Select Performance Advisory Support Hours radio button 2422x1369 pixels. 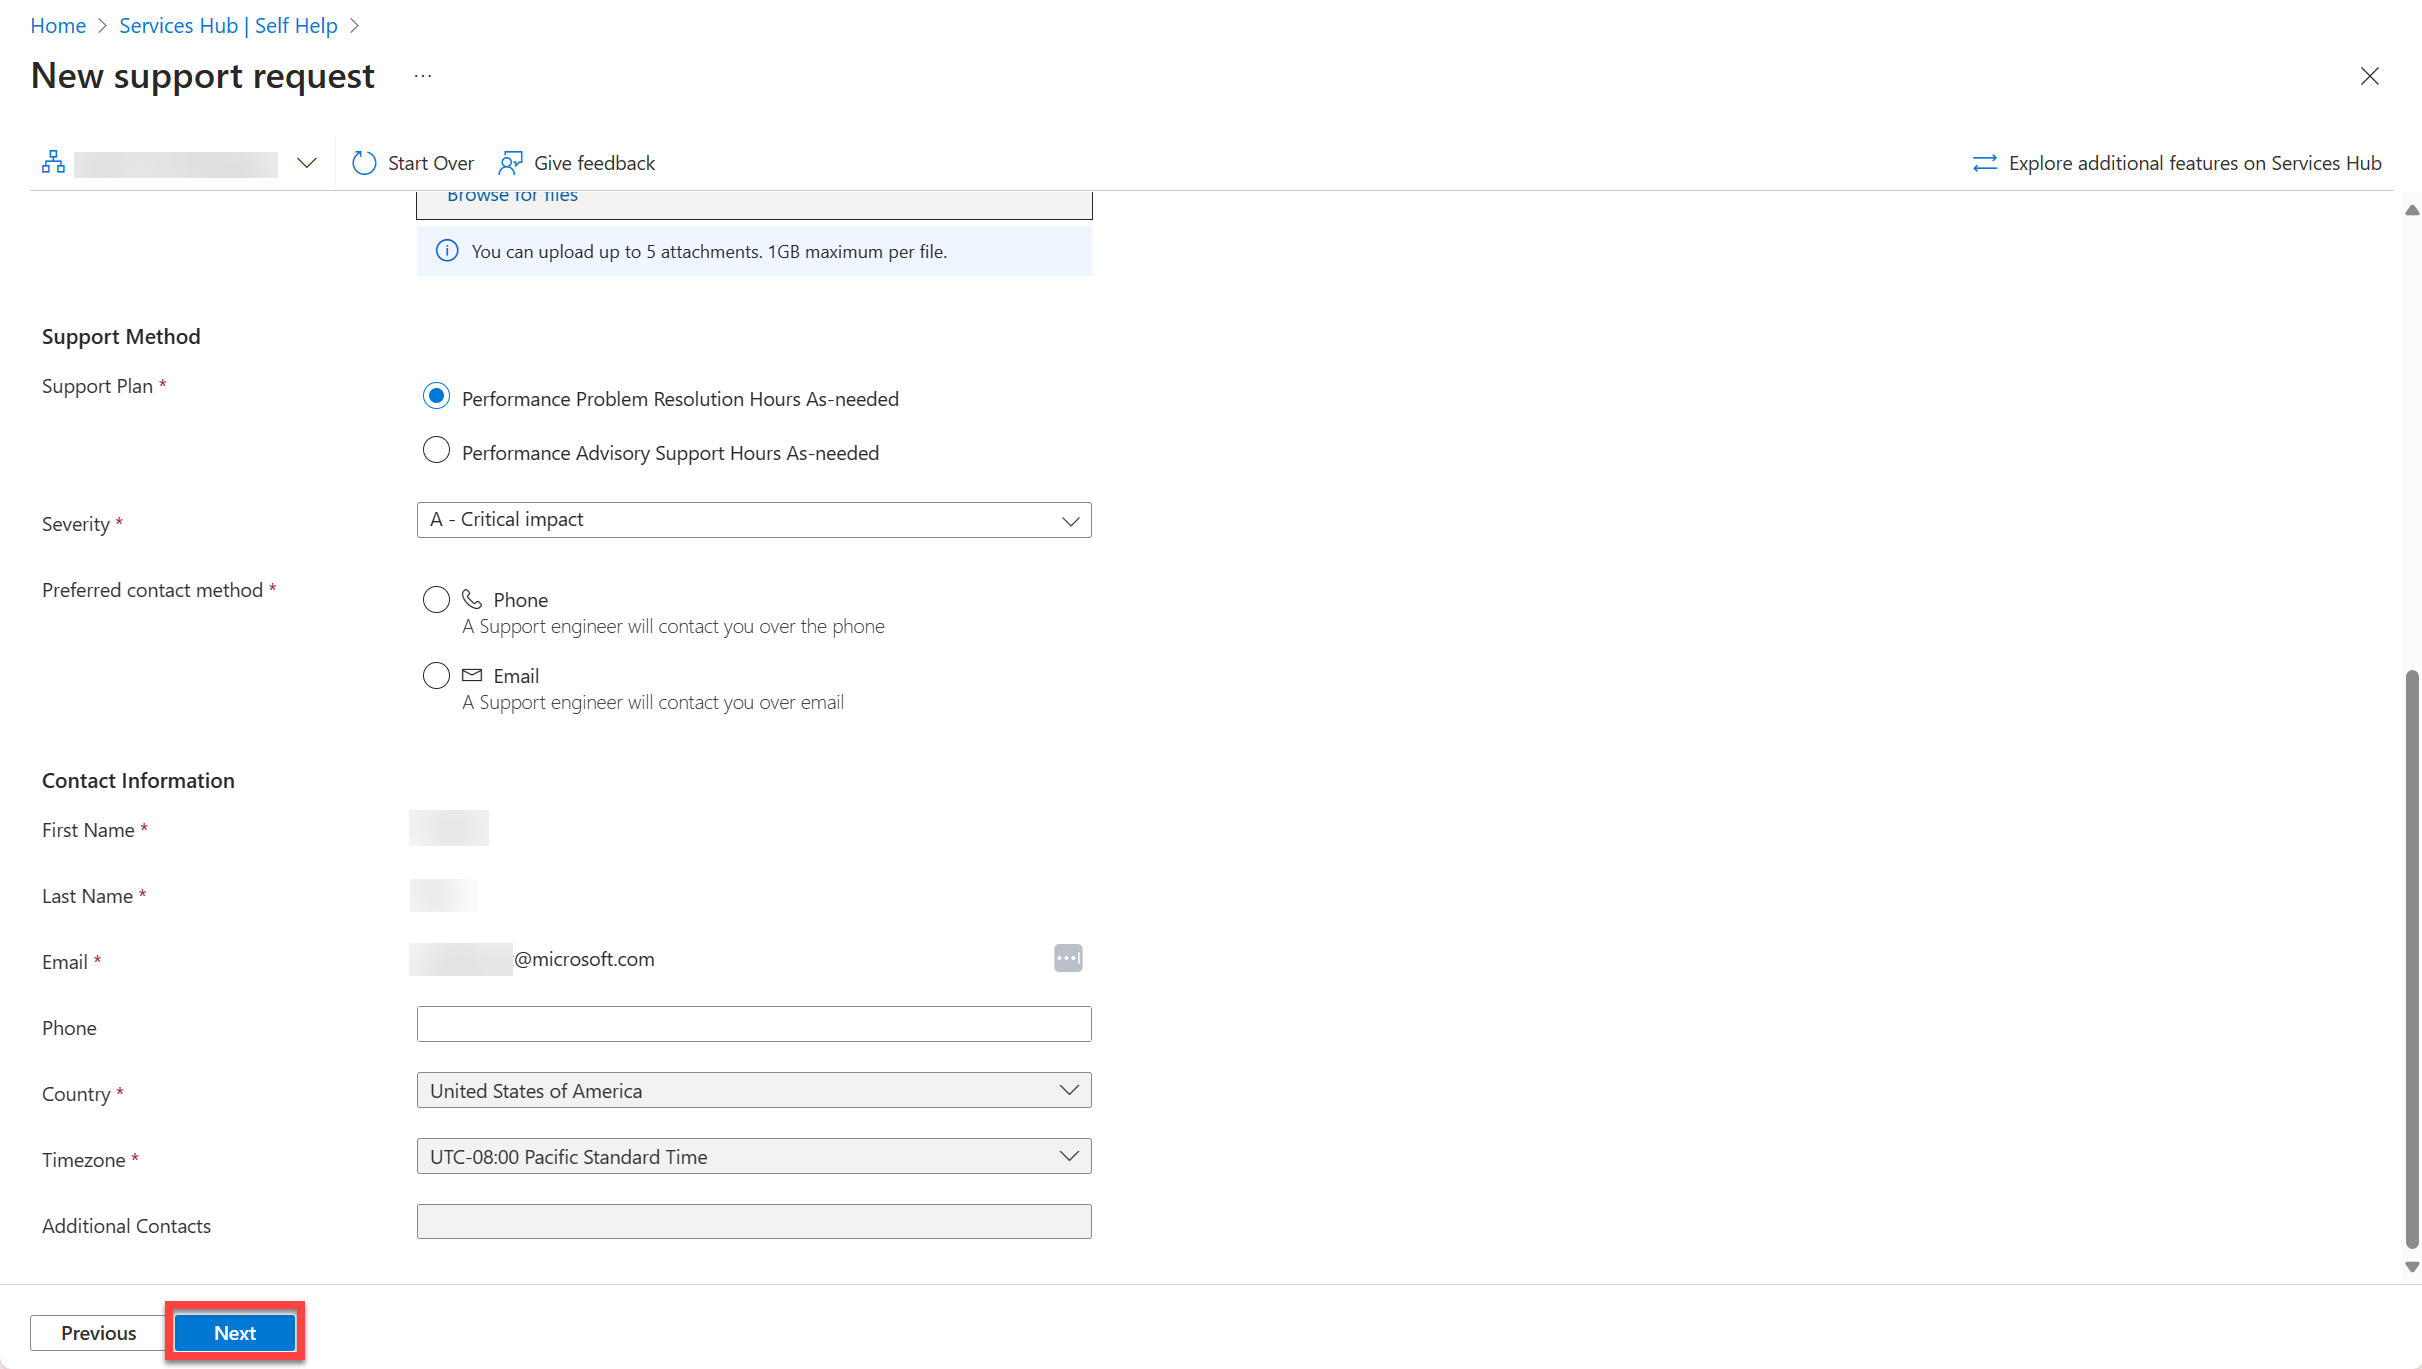coord(436,451)
